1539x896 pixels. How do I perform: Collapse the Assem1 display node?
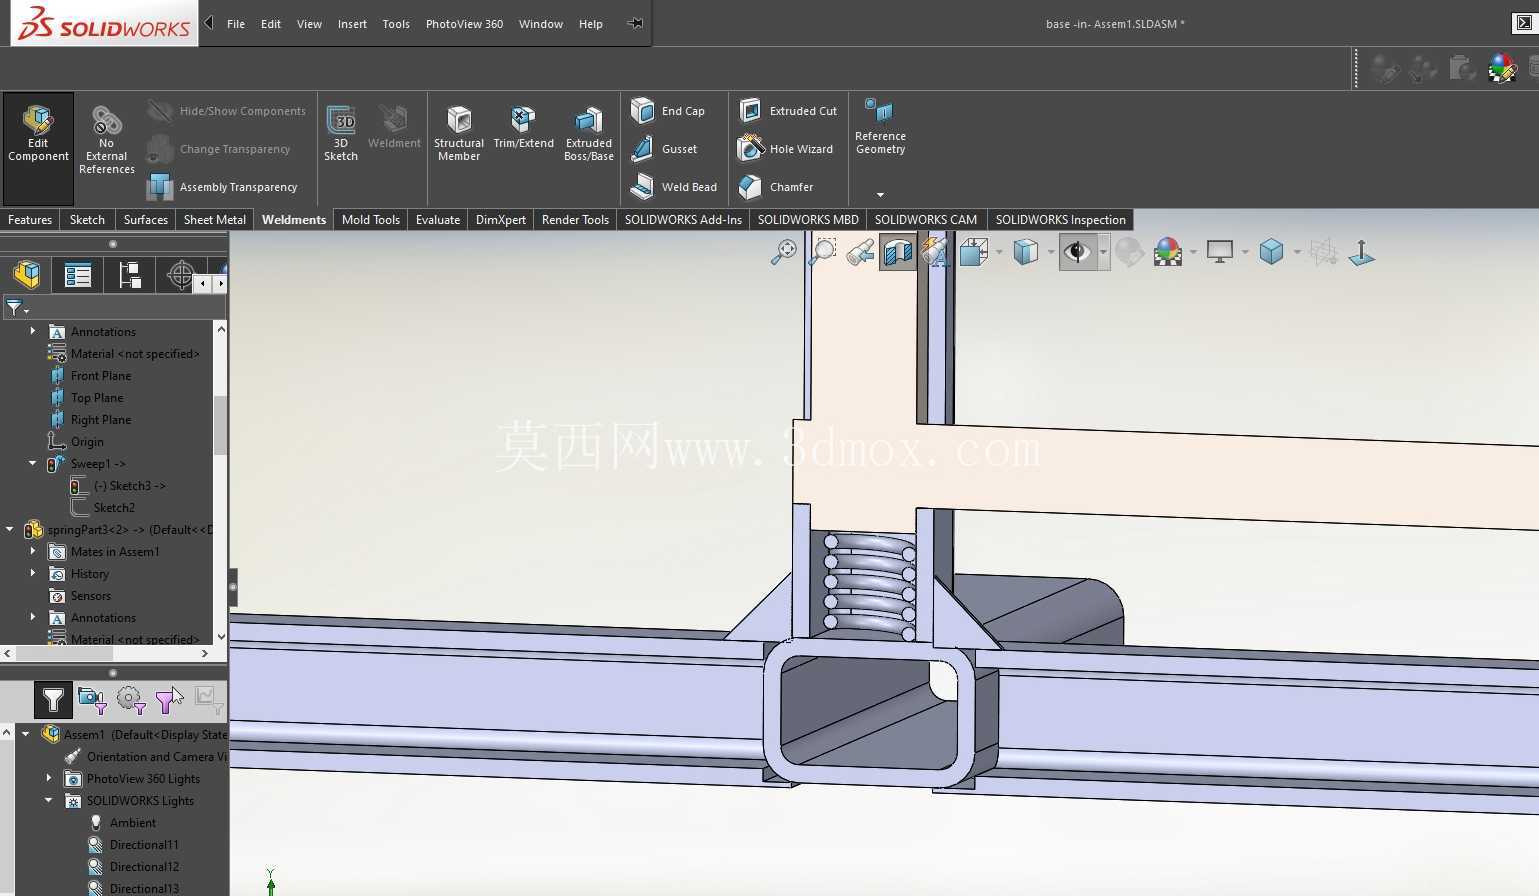26,734
